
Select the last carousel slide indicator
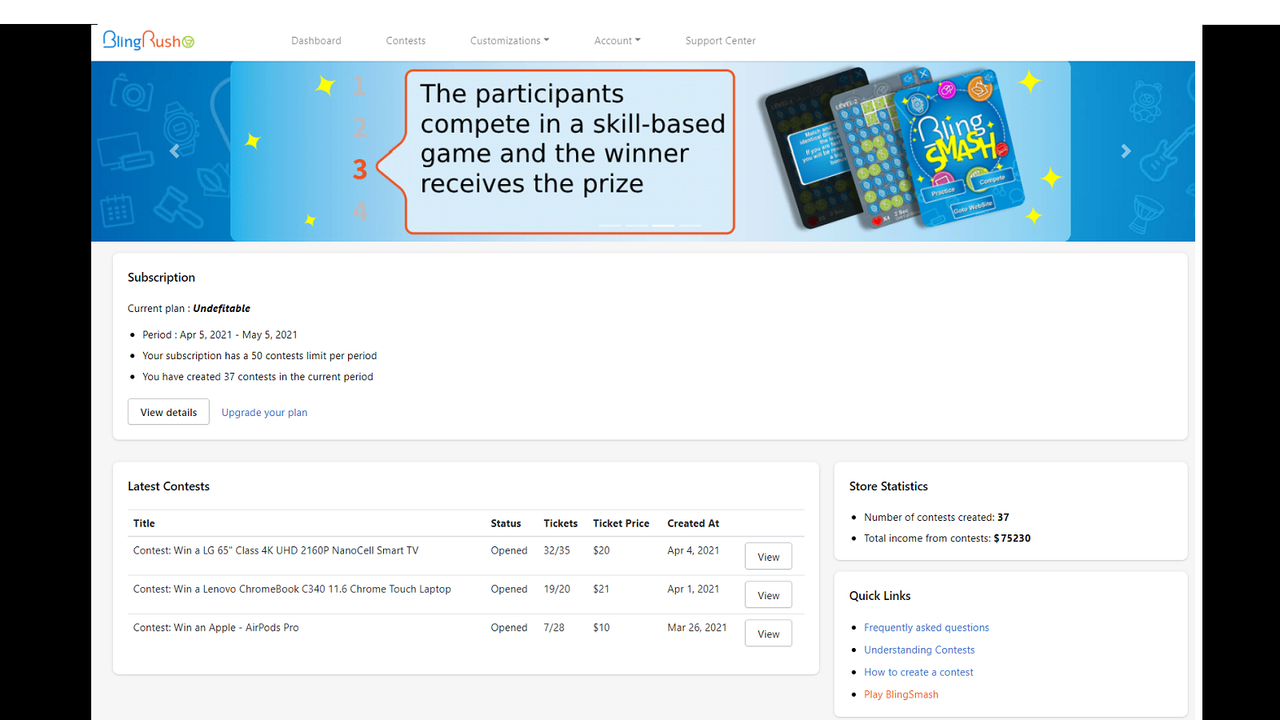tap(690, 226)
